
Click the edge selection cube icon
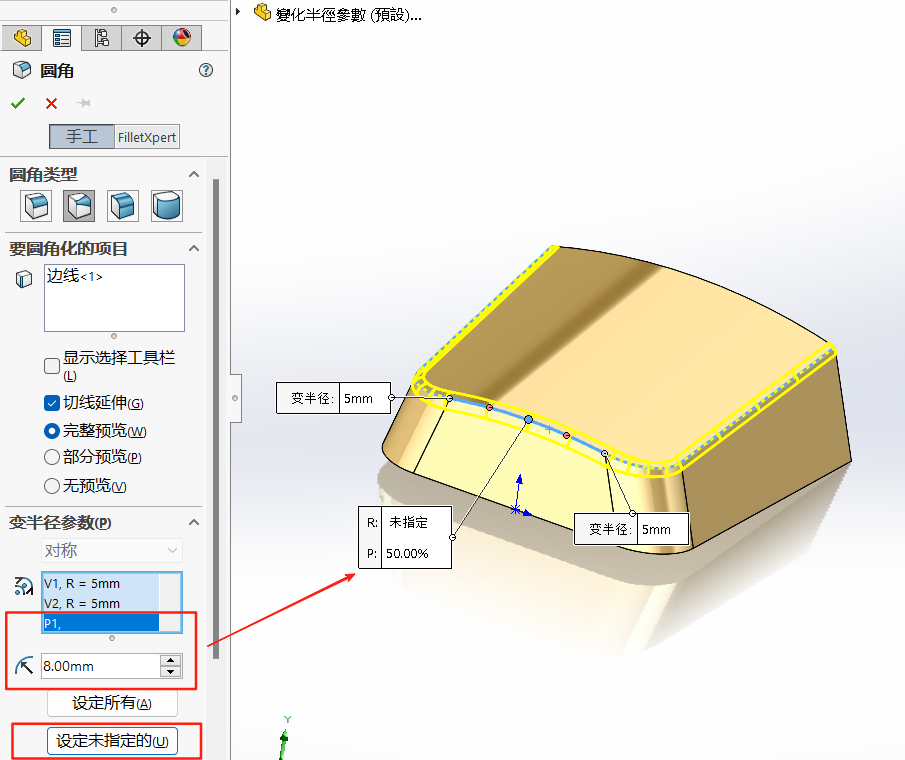click(24, 279)
